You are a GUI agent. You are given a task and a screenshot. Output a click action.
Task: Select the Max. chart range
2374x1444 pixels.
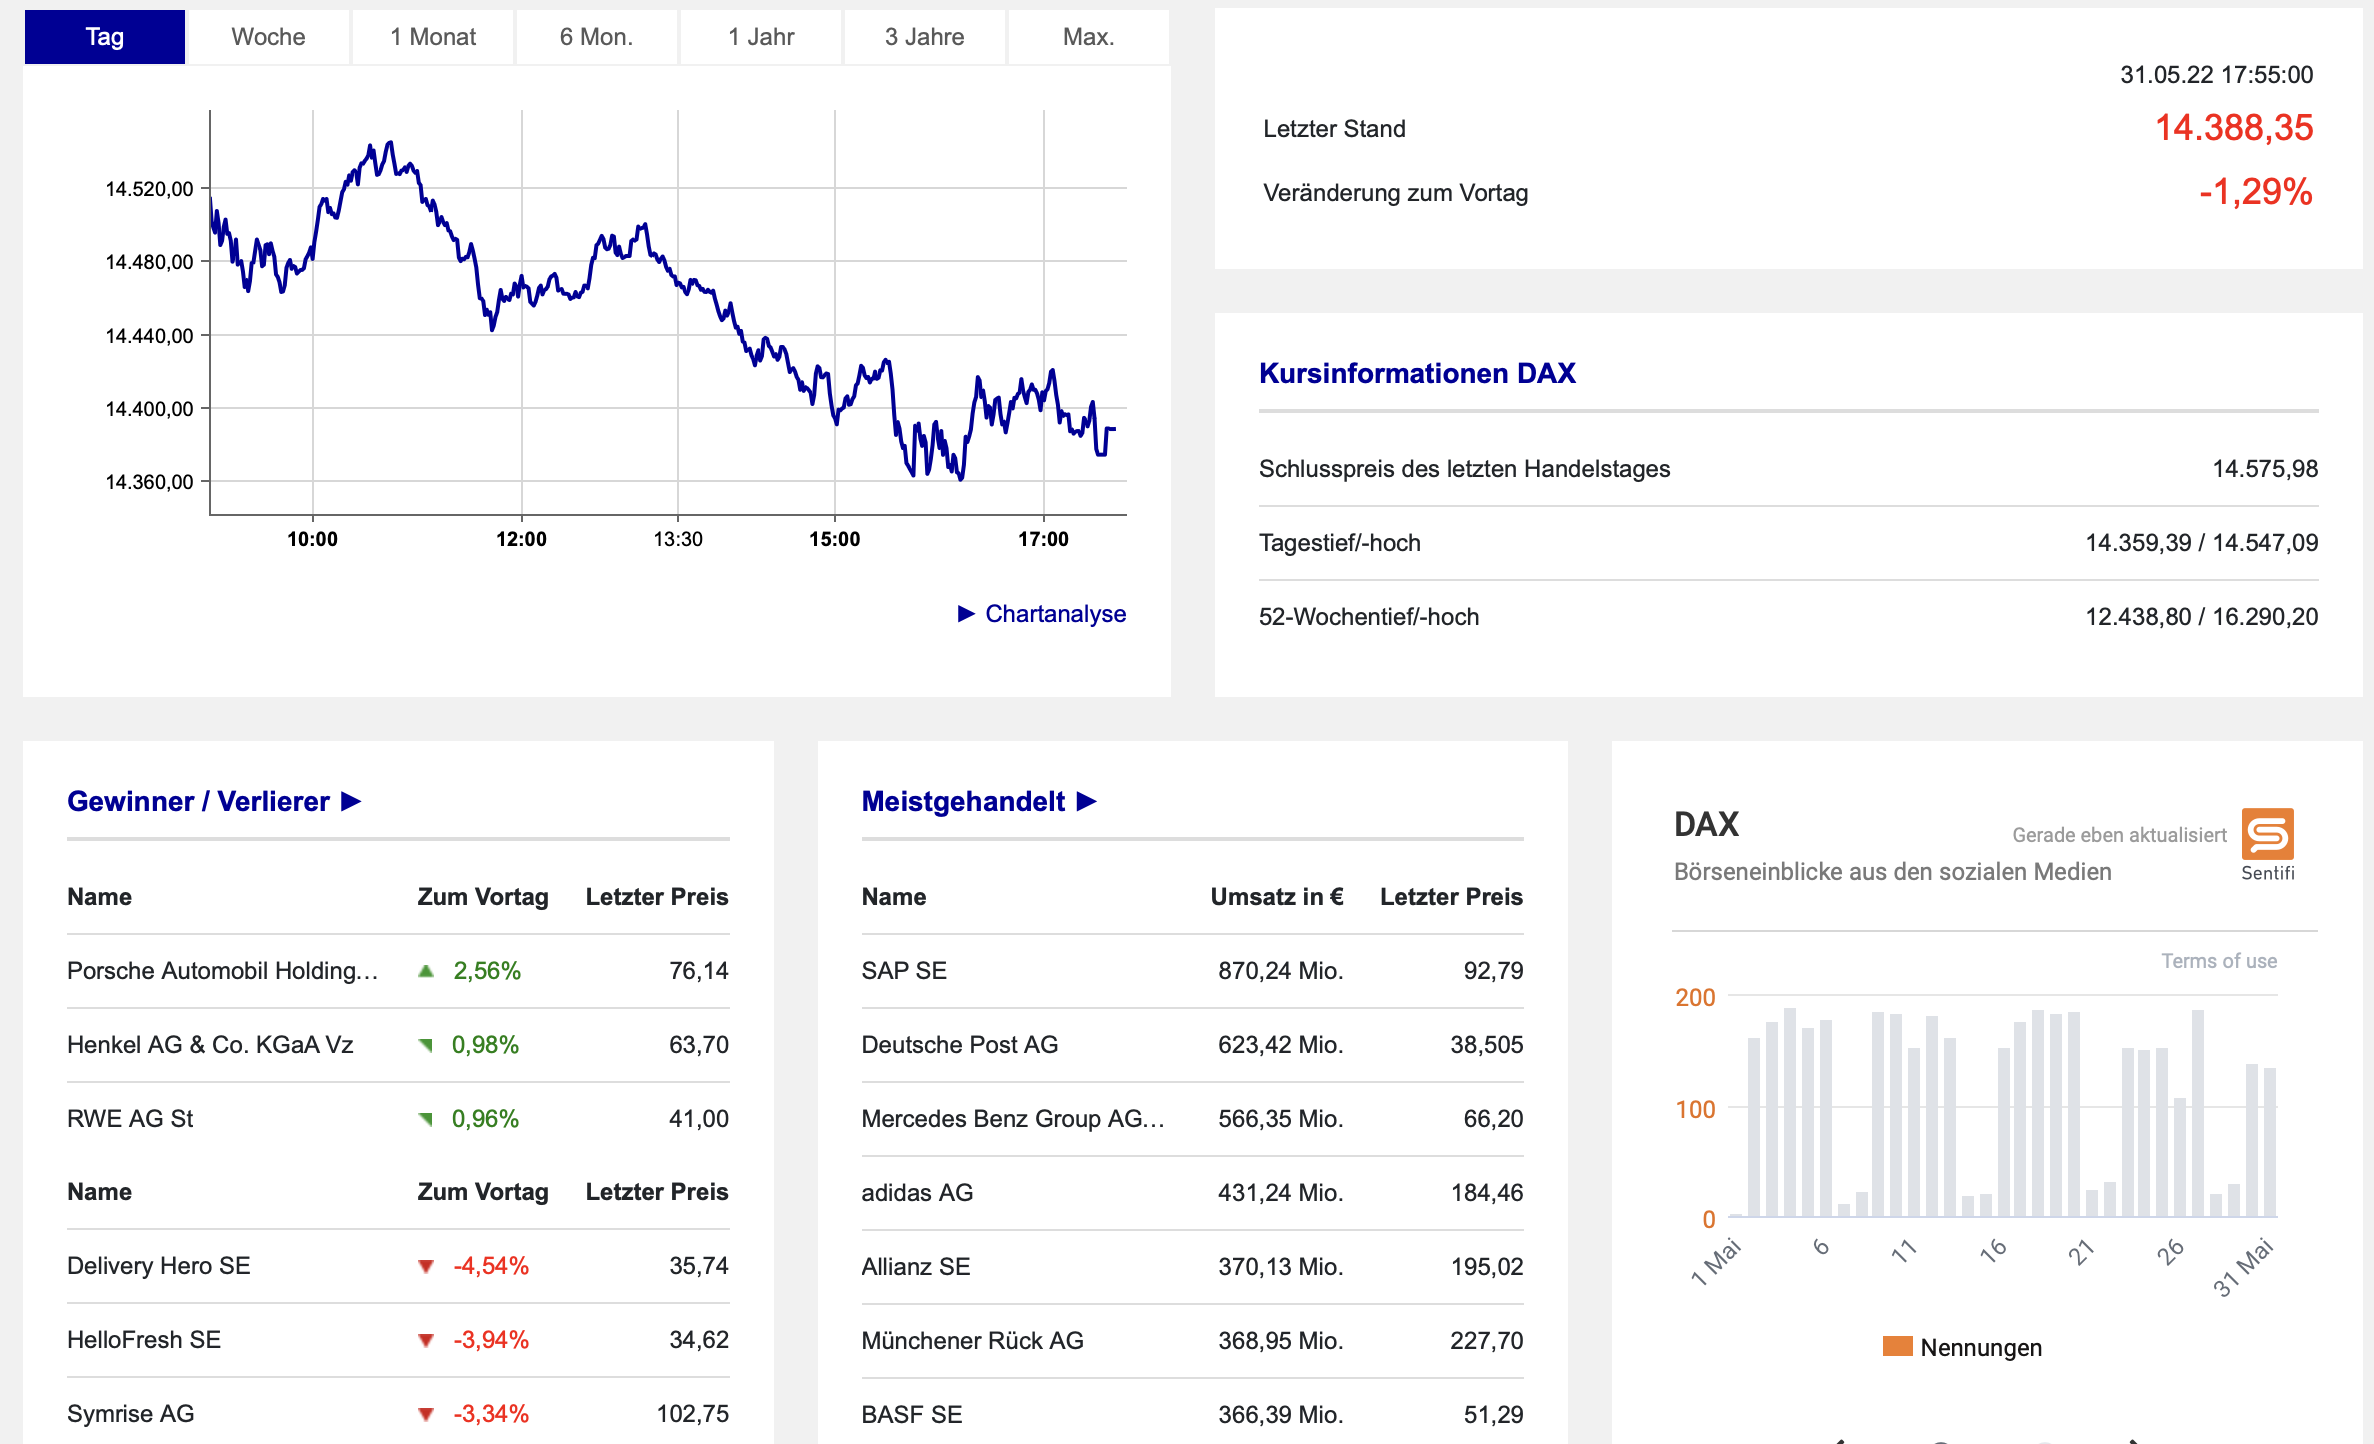pyautogui.click(x=1088, y=37)
